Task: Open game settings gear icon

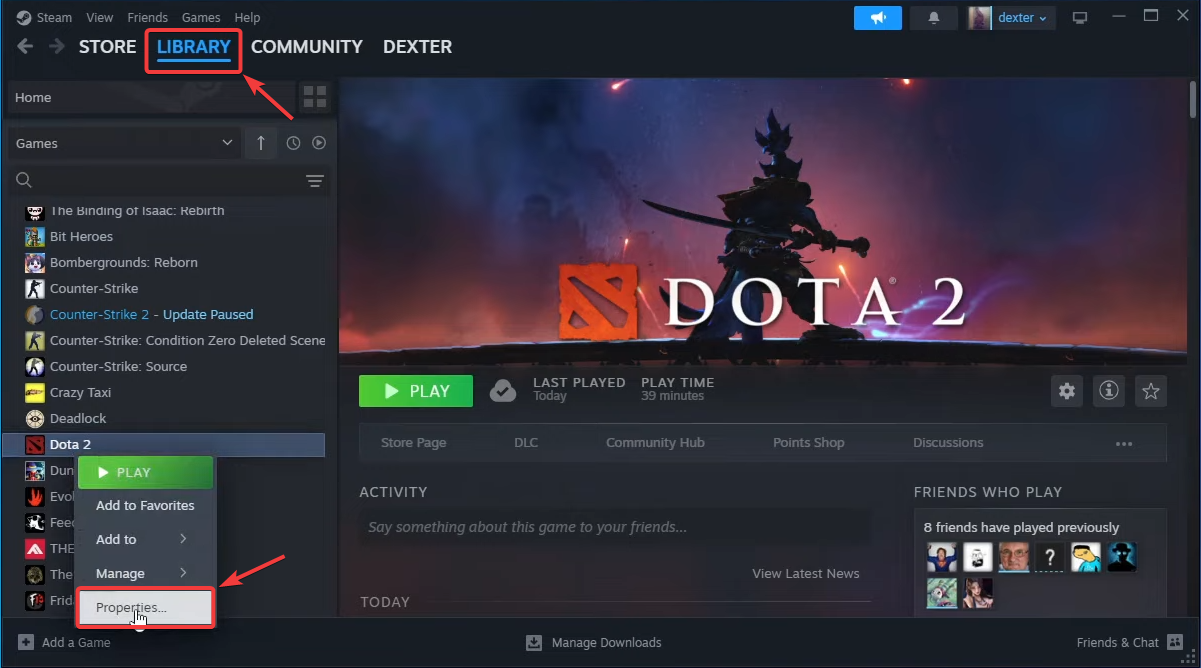Action: tap(1067, 391)
